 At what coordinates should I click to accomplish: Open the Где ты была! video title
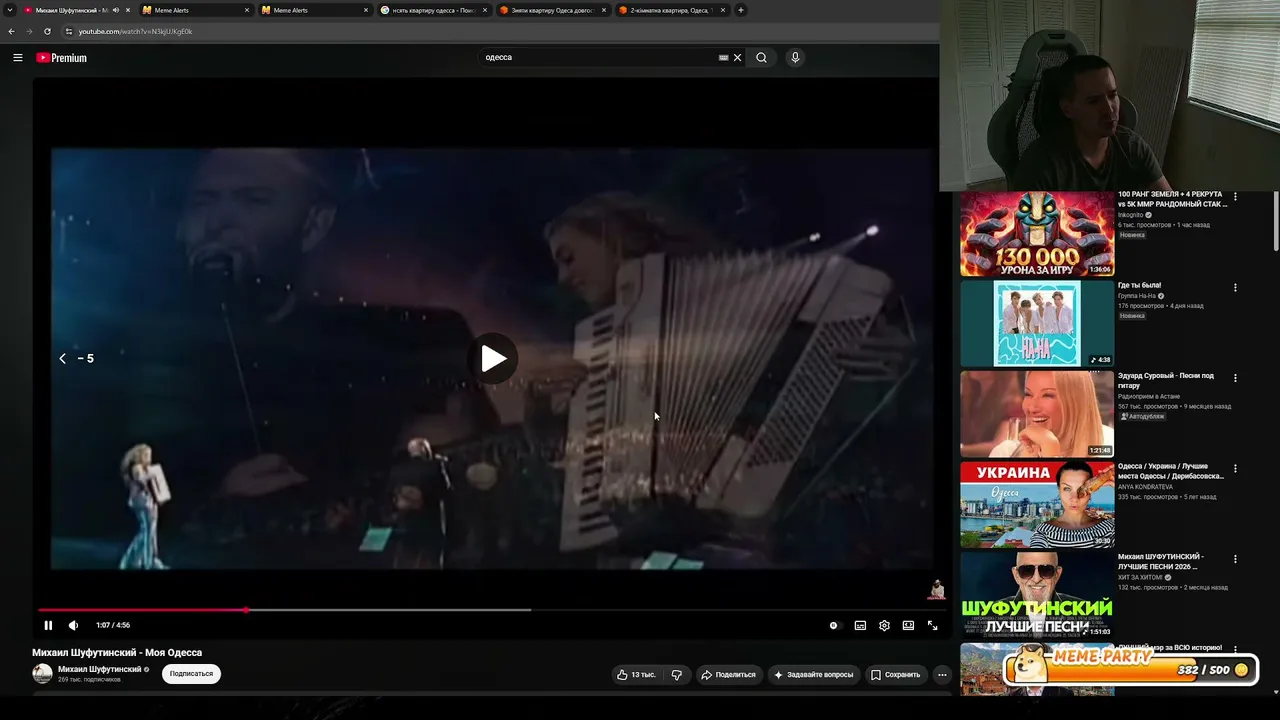[1140, 286]
